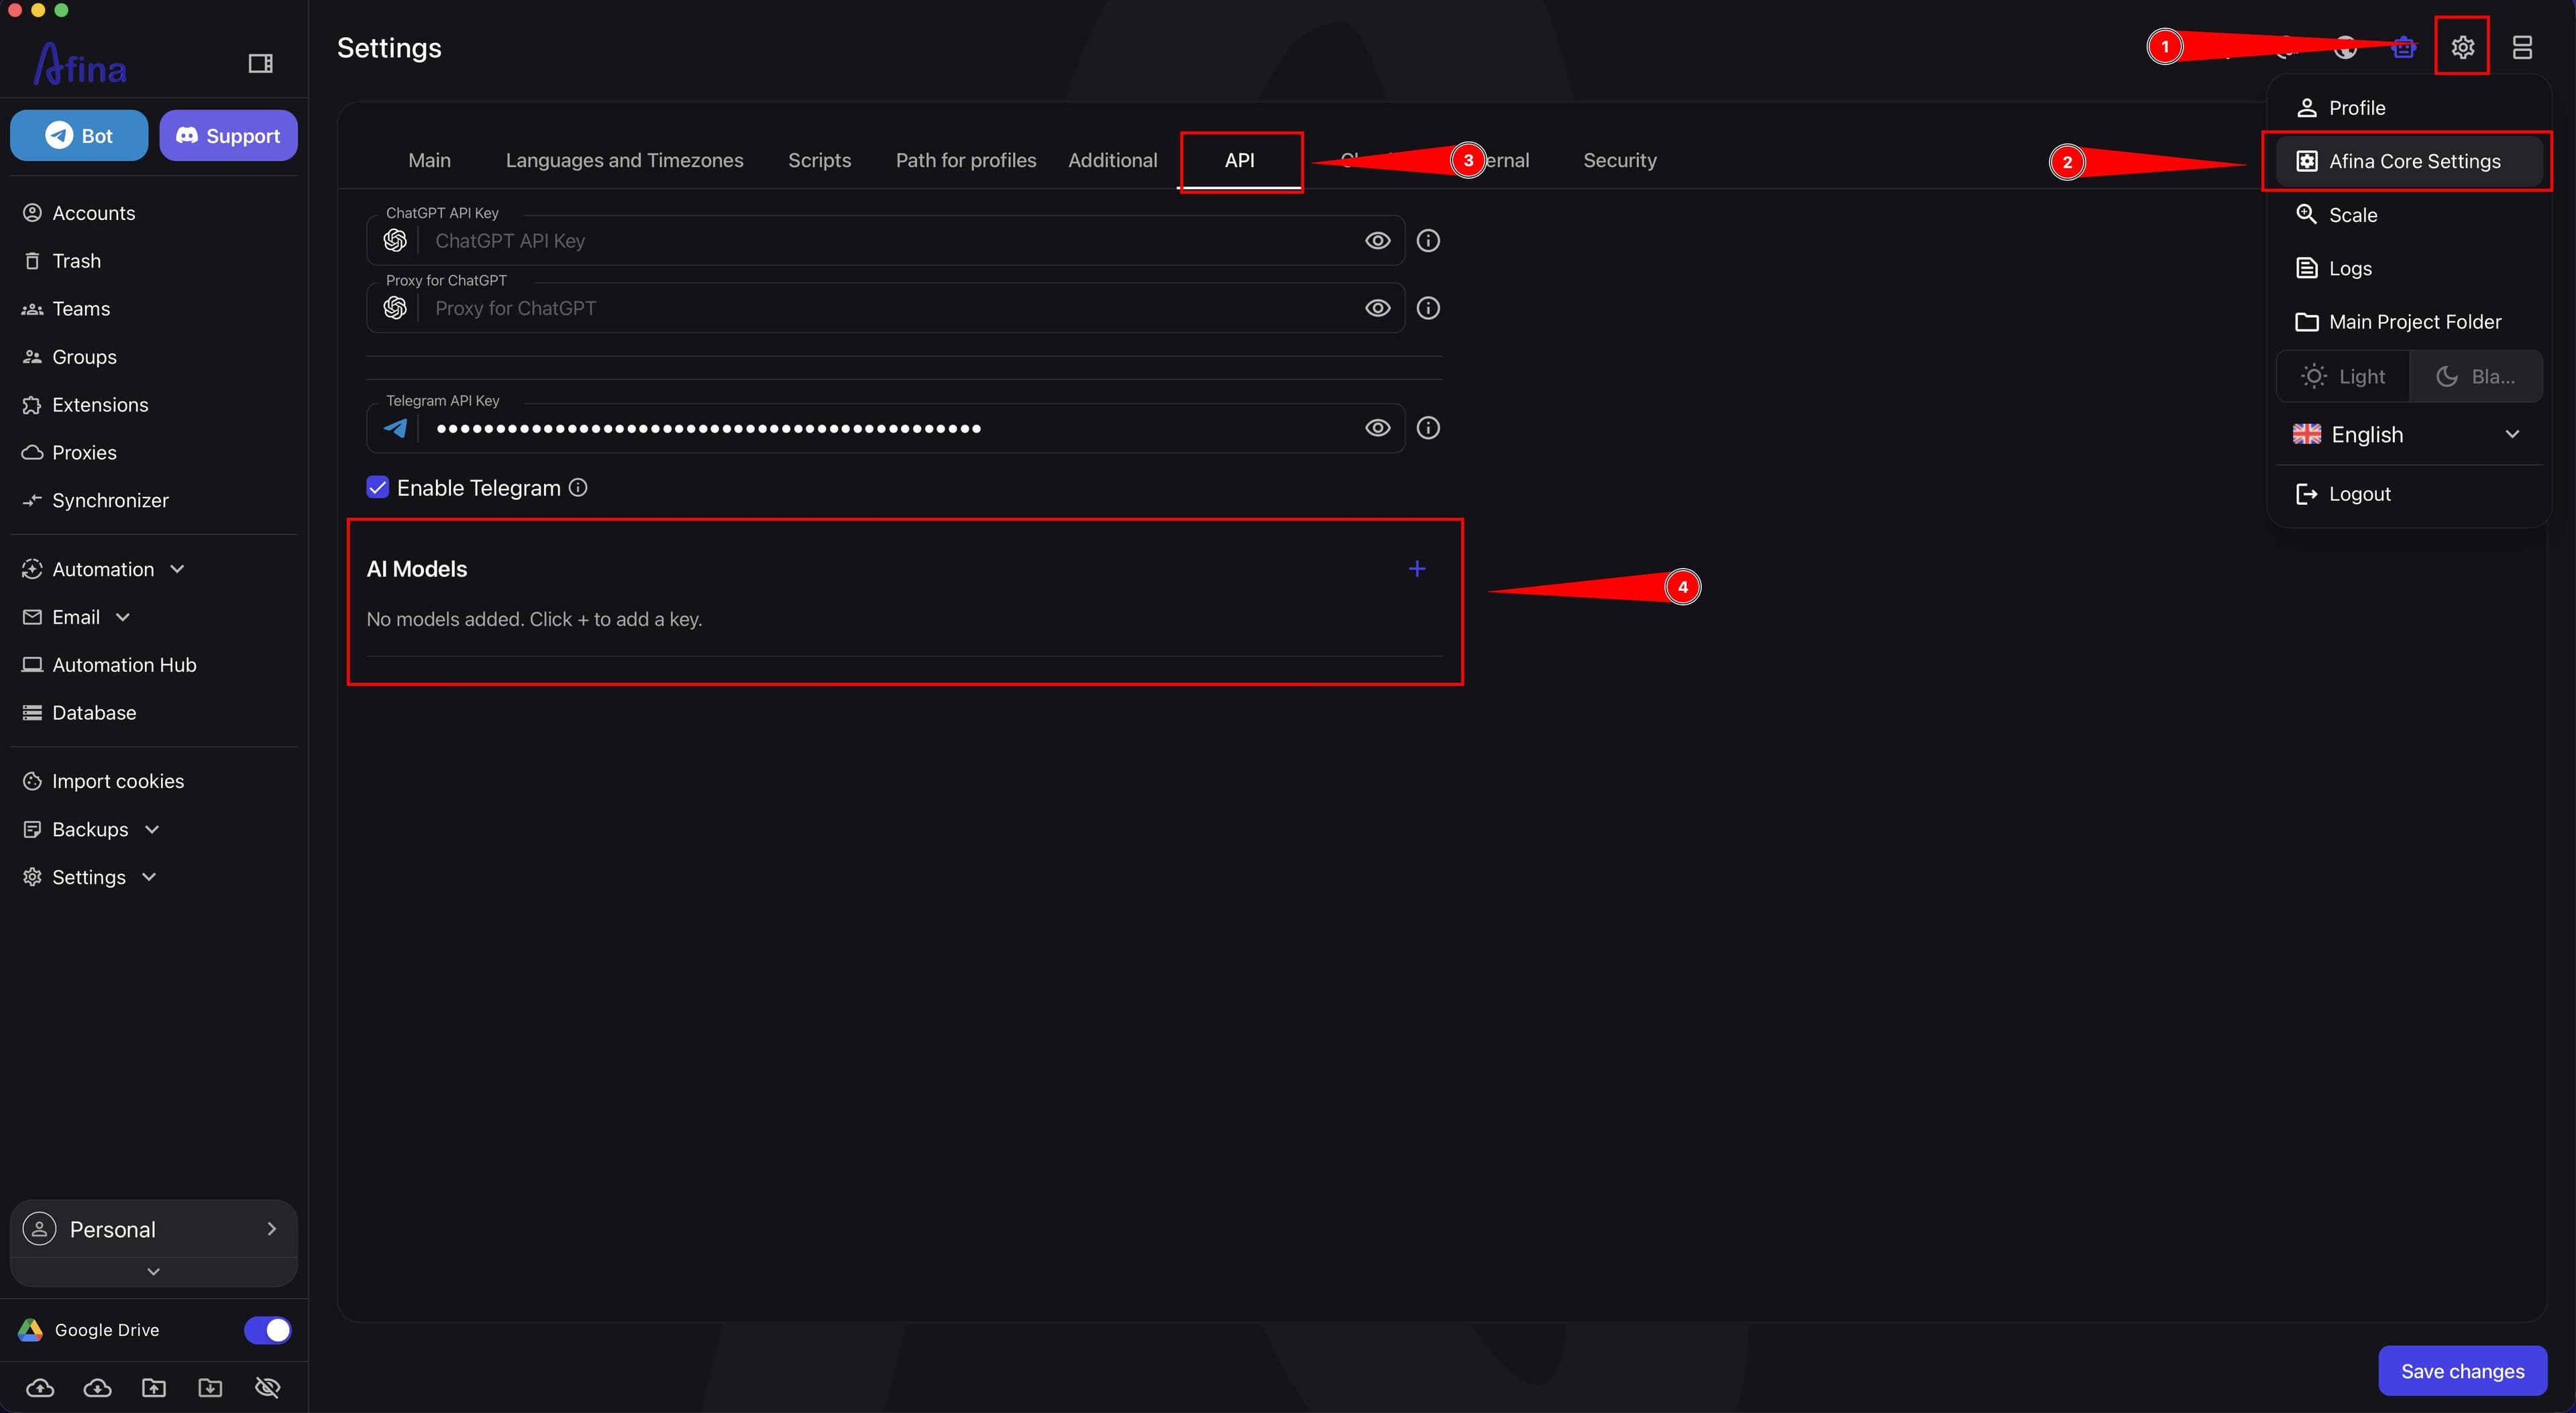Open Accounts in sidebar

(x=154, y=213)
